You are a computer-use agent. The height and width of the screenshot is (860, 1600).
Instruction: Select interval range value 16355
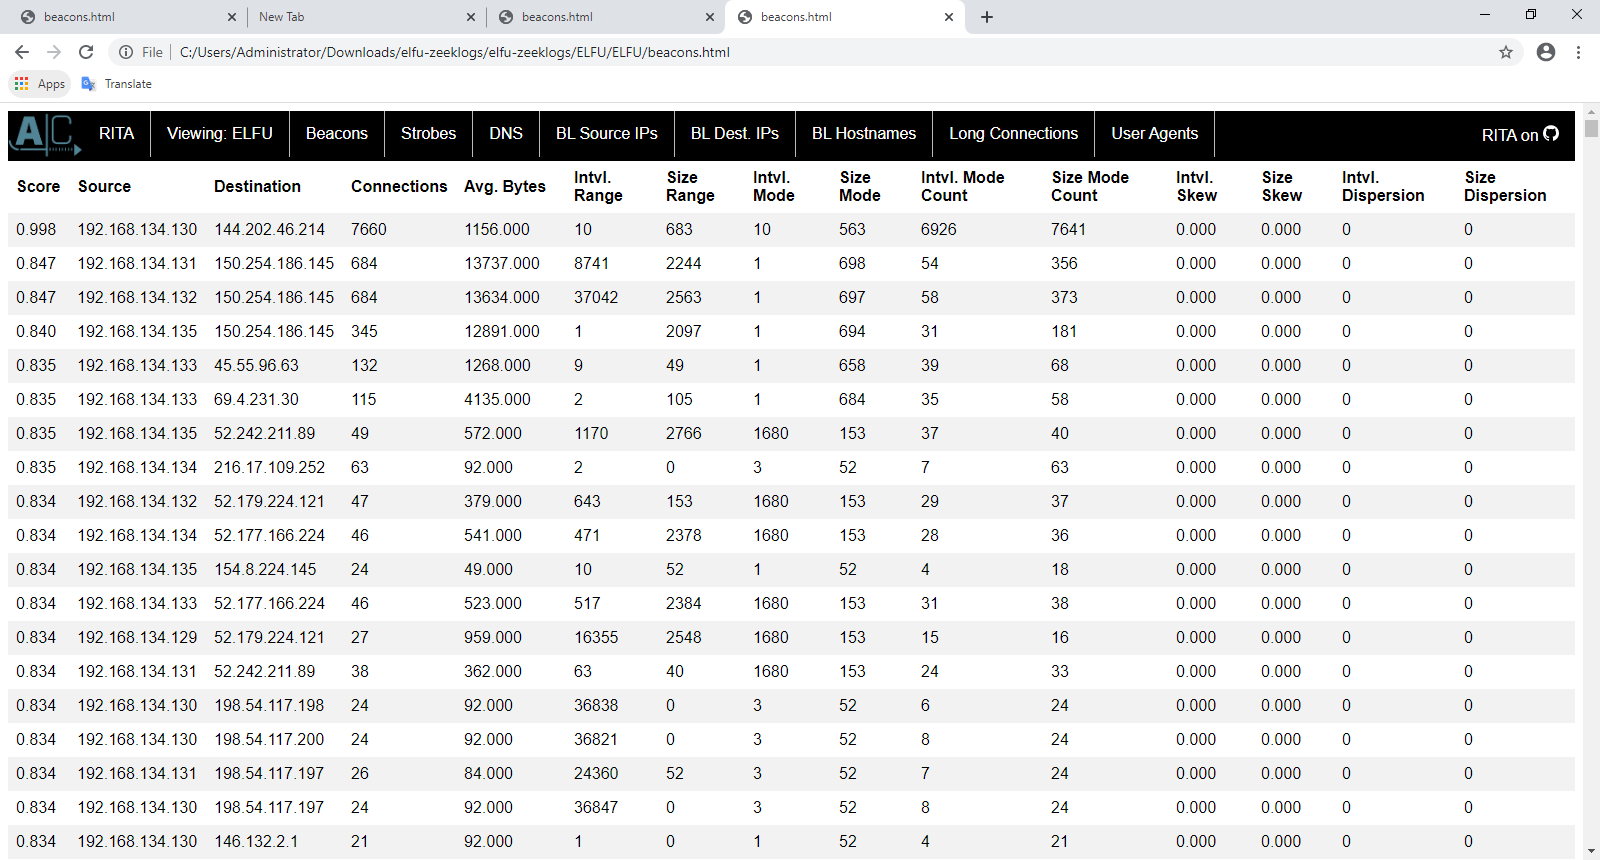point(596,638)
